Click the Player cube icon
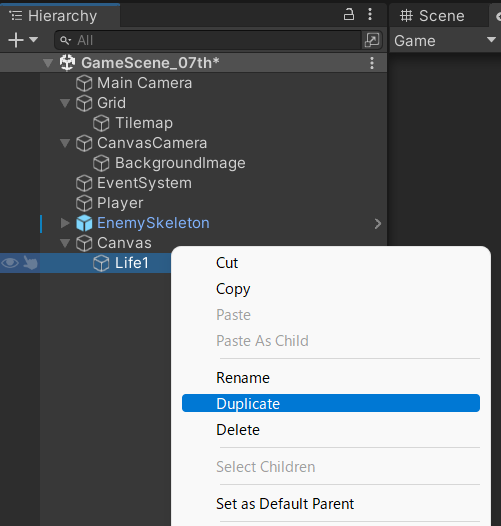501x526 pixels. pos(84,203)
